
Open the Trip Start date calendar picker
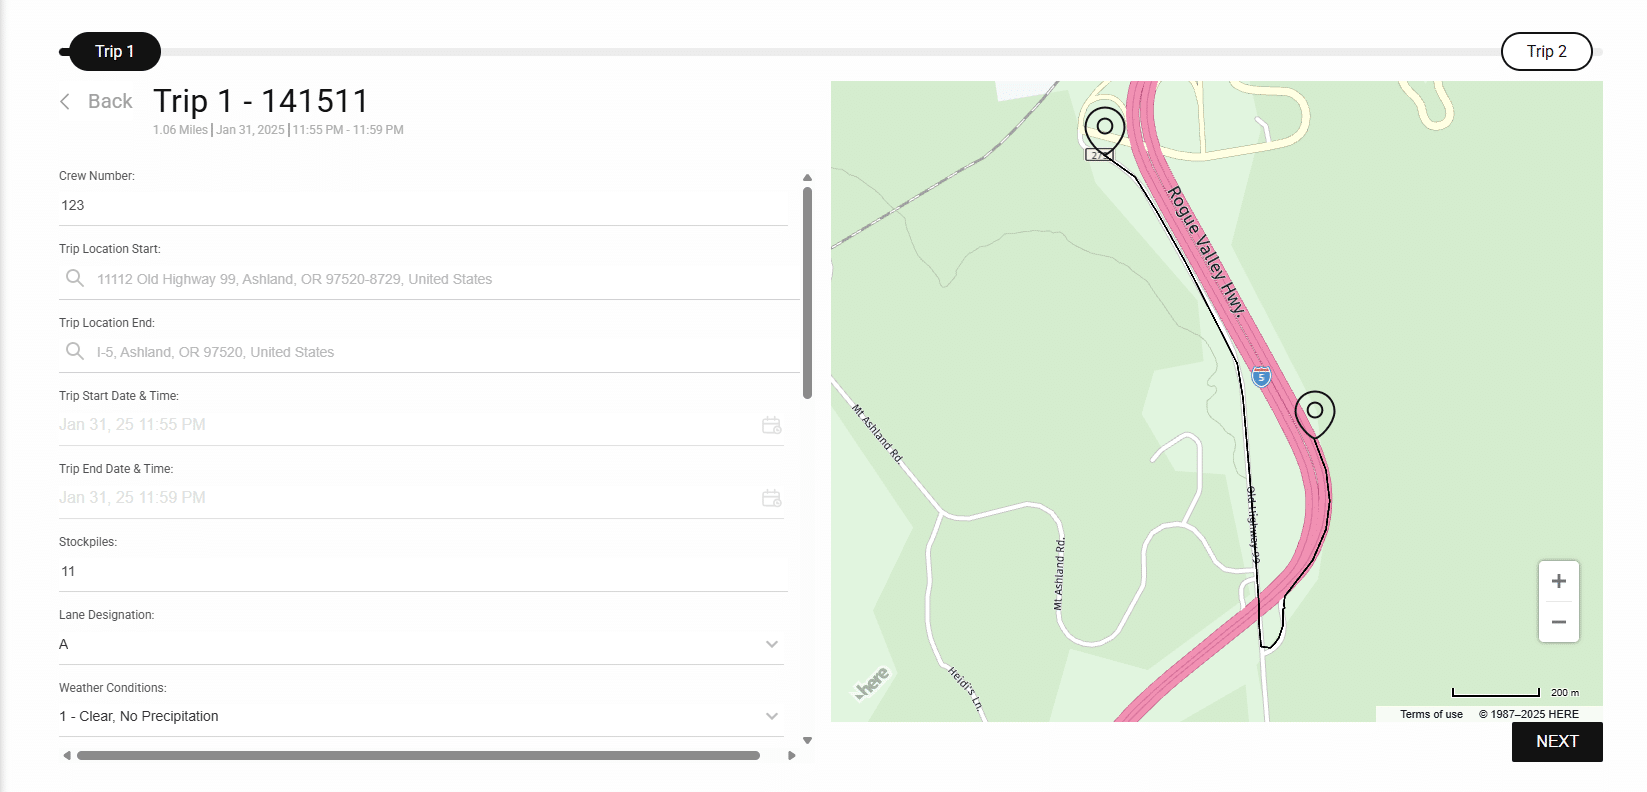tap(771, 425)
